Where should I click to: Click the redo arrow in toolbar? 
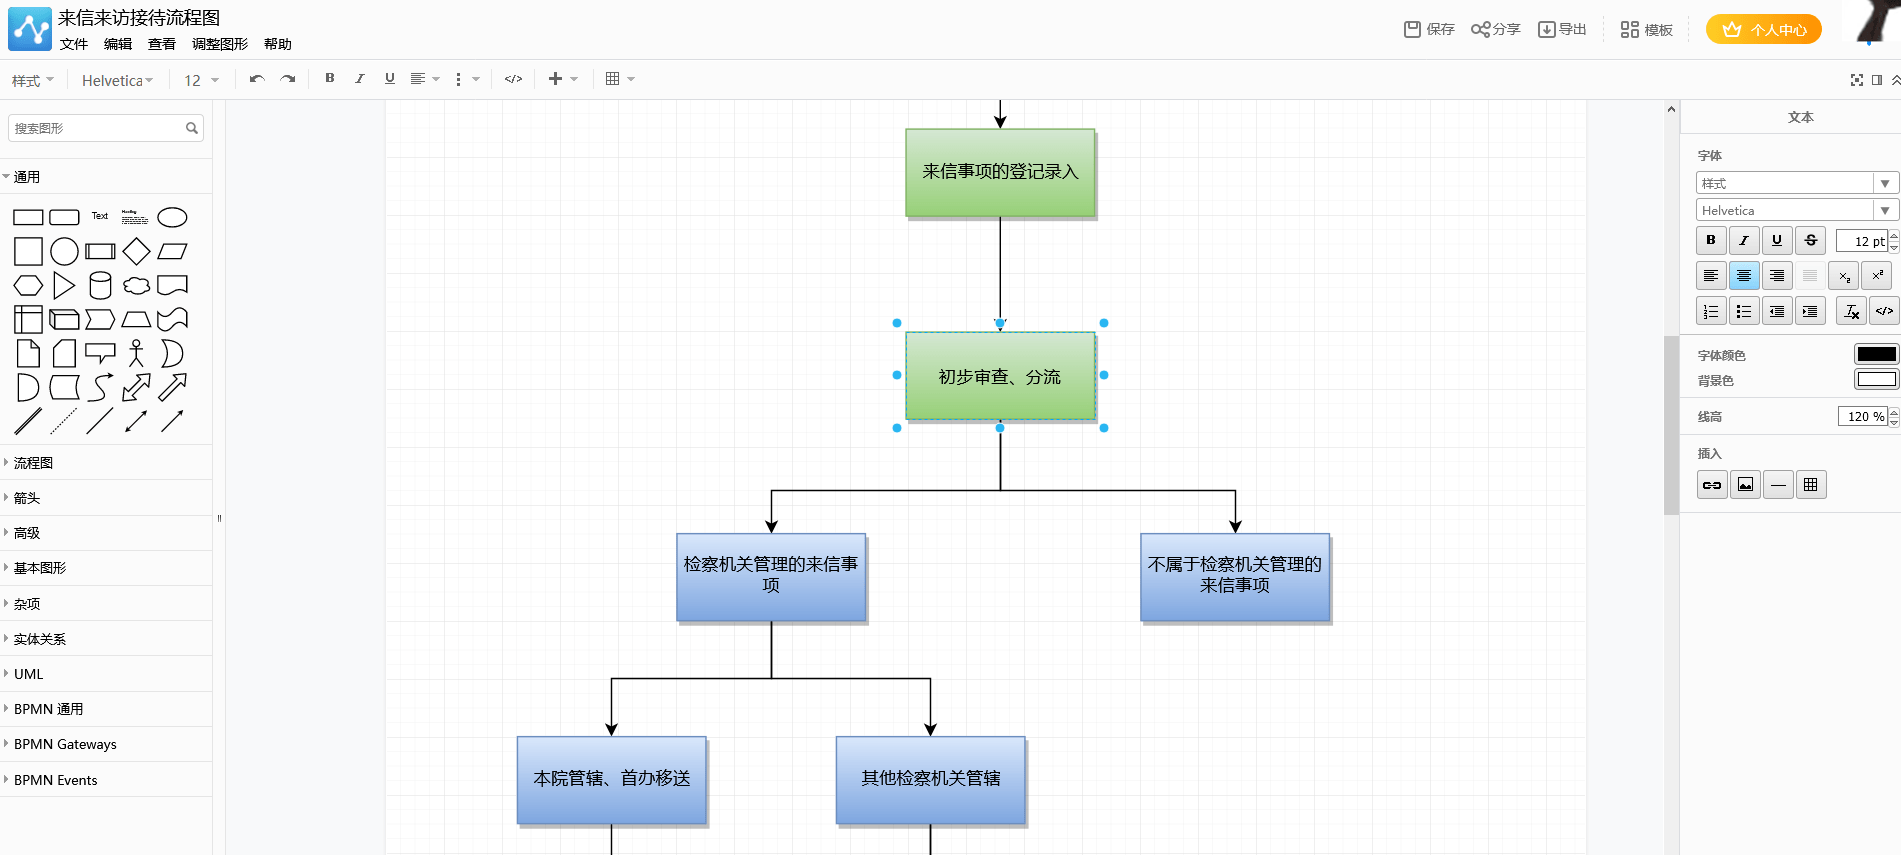coord(288,79)
